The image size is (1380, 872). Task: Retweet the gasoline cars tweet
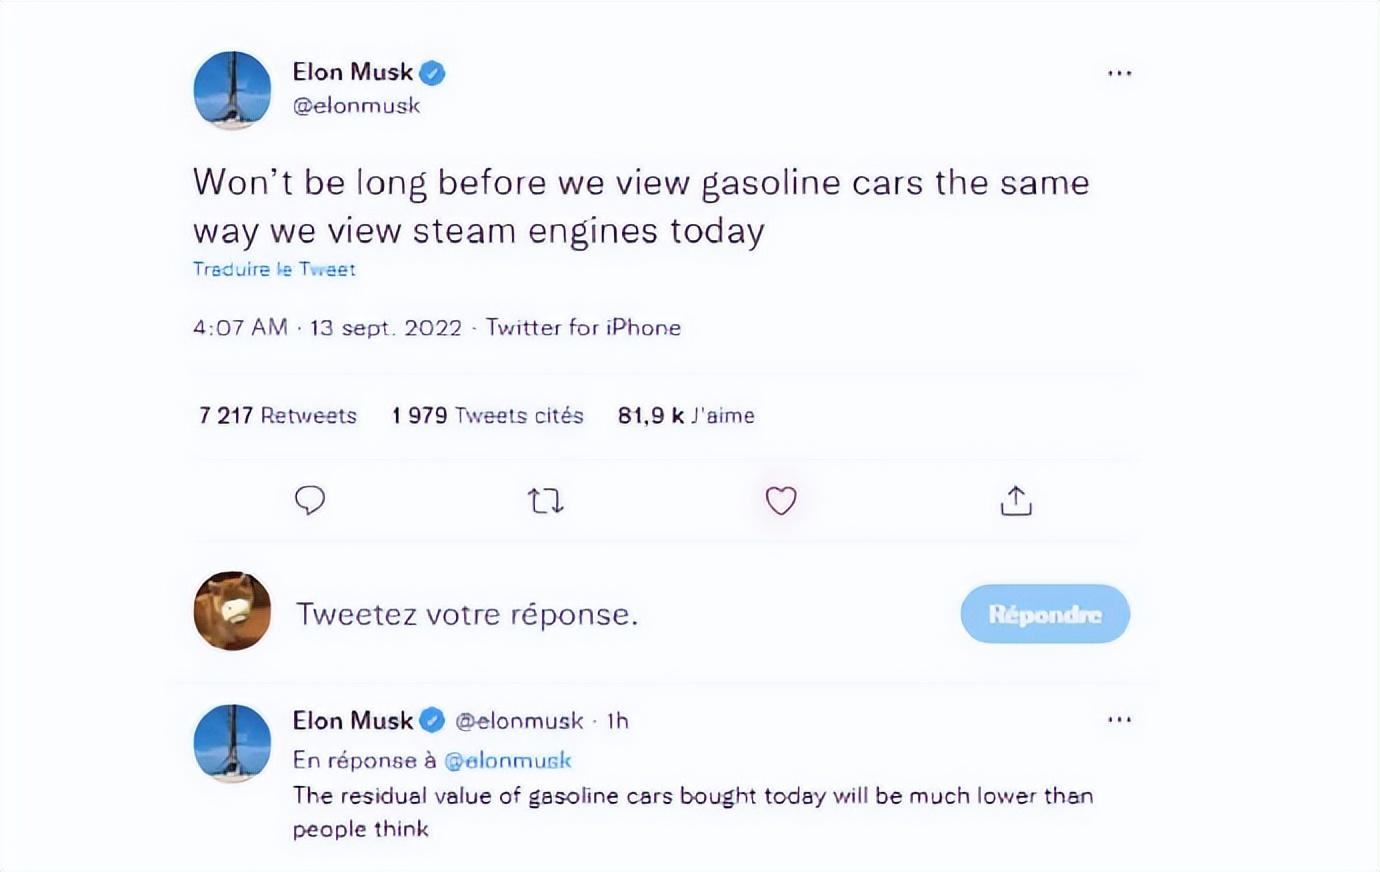(545, 500)
